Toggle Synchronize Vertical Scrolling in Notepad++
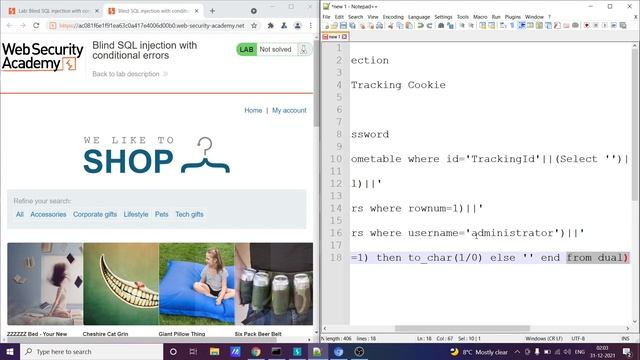Viewport: 640px width, 360px height. (x=482, y=25)
